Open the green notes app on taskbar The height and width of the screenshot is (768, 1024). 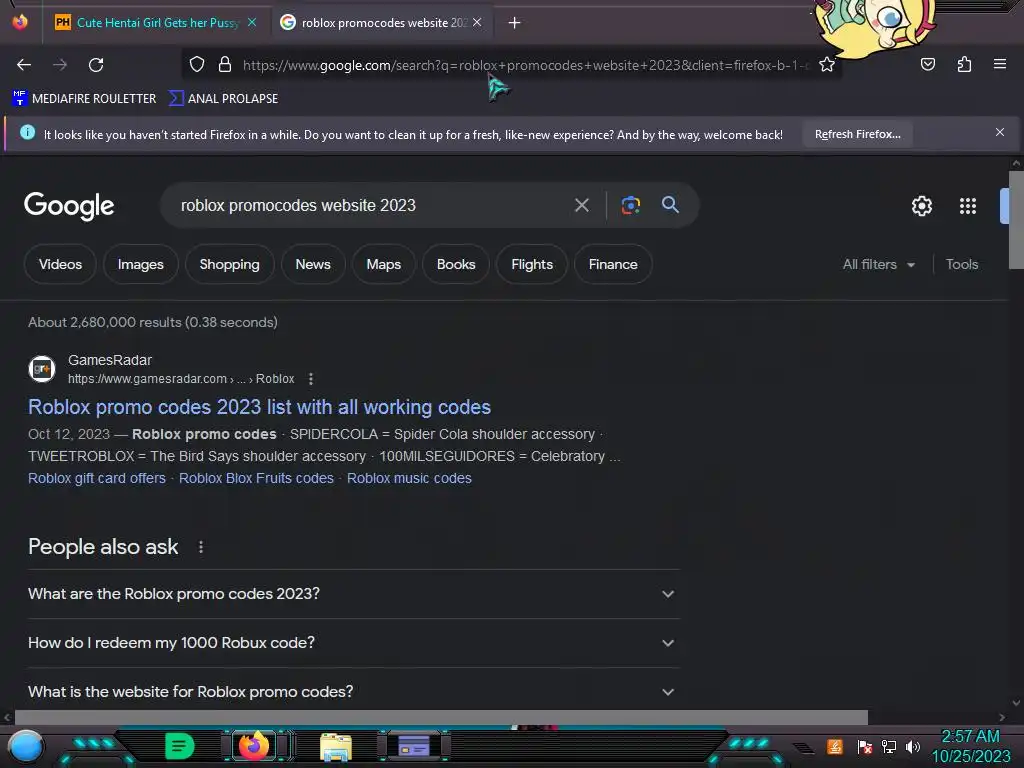pyautogui.click(x=180, y=746)
